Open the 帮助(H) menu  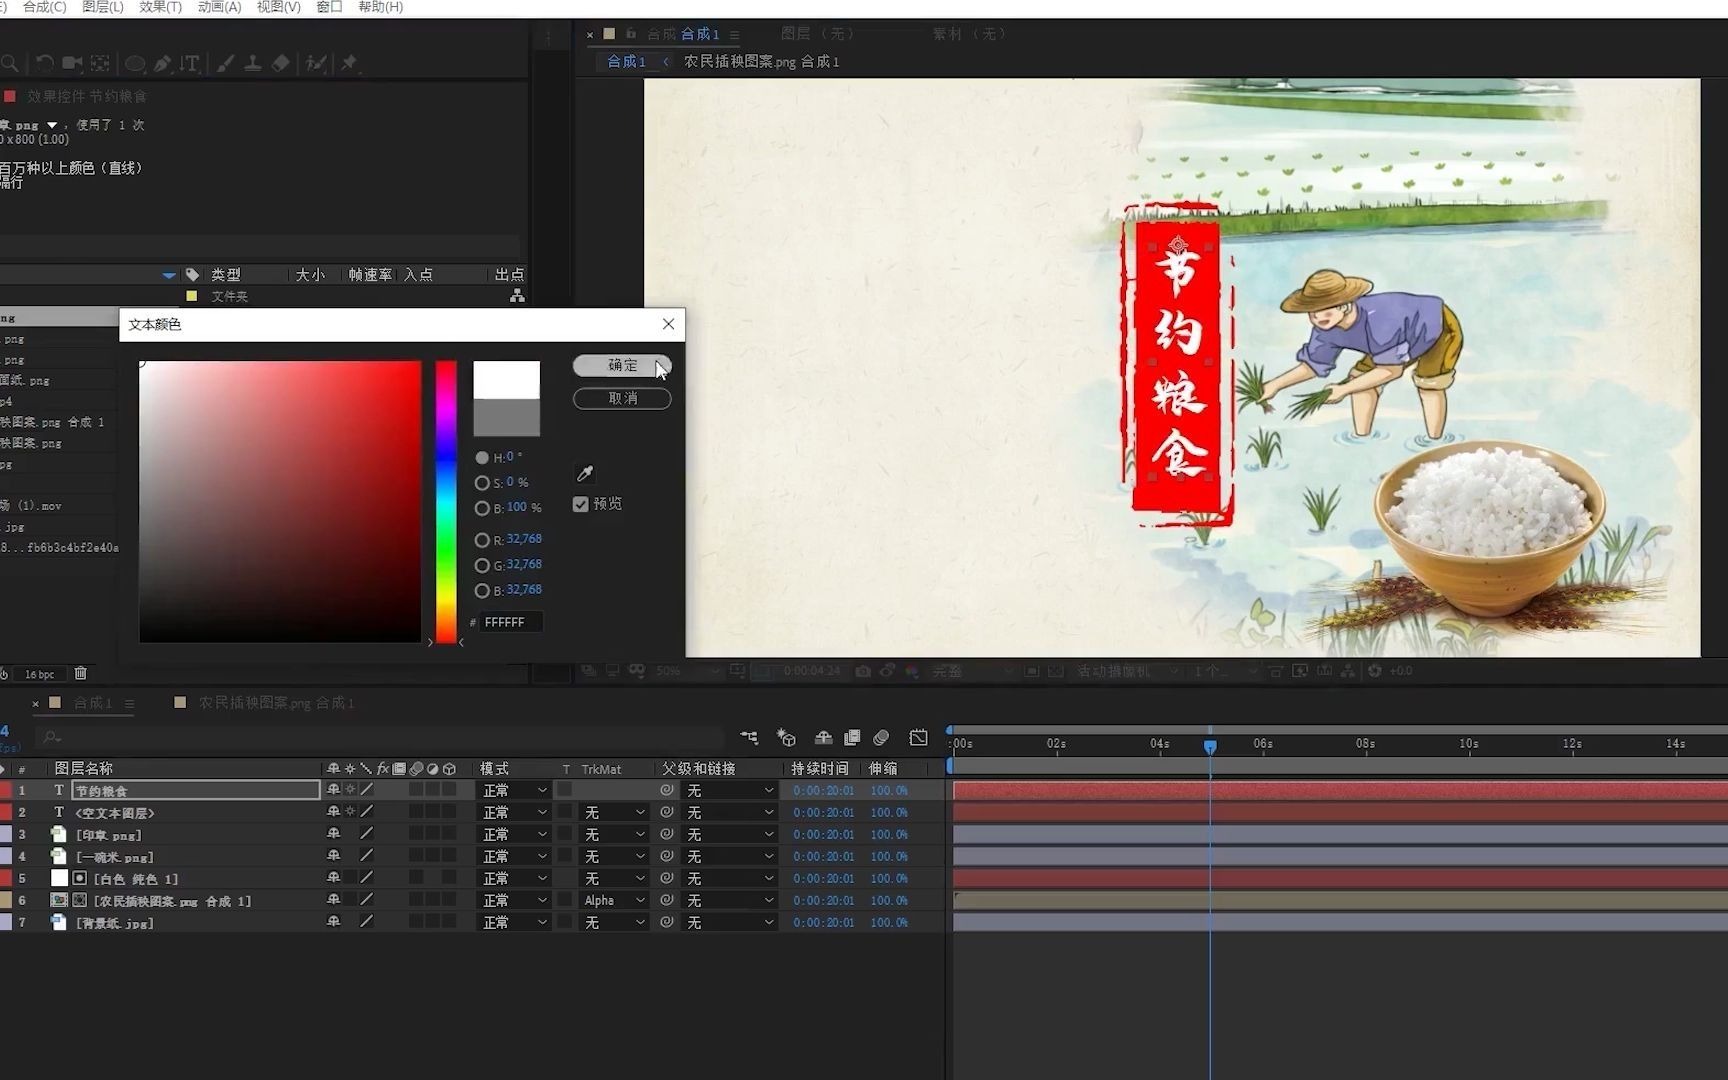(380, 7)
